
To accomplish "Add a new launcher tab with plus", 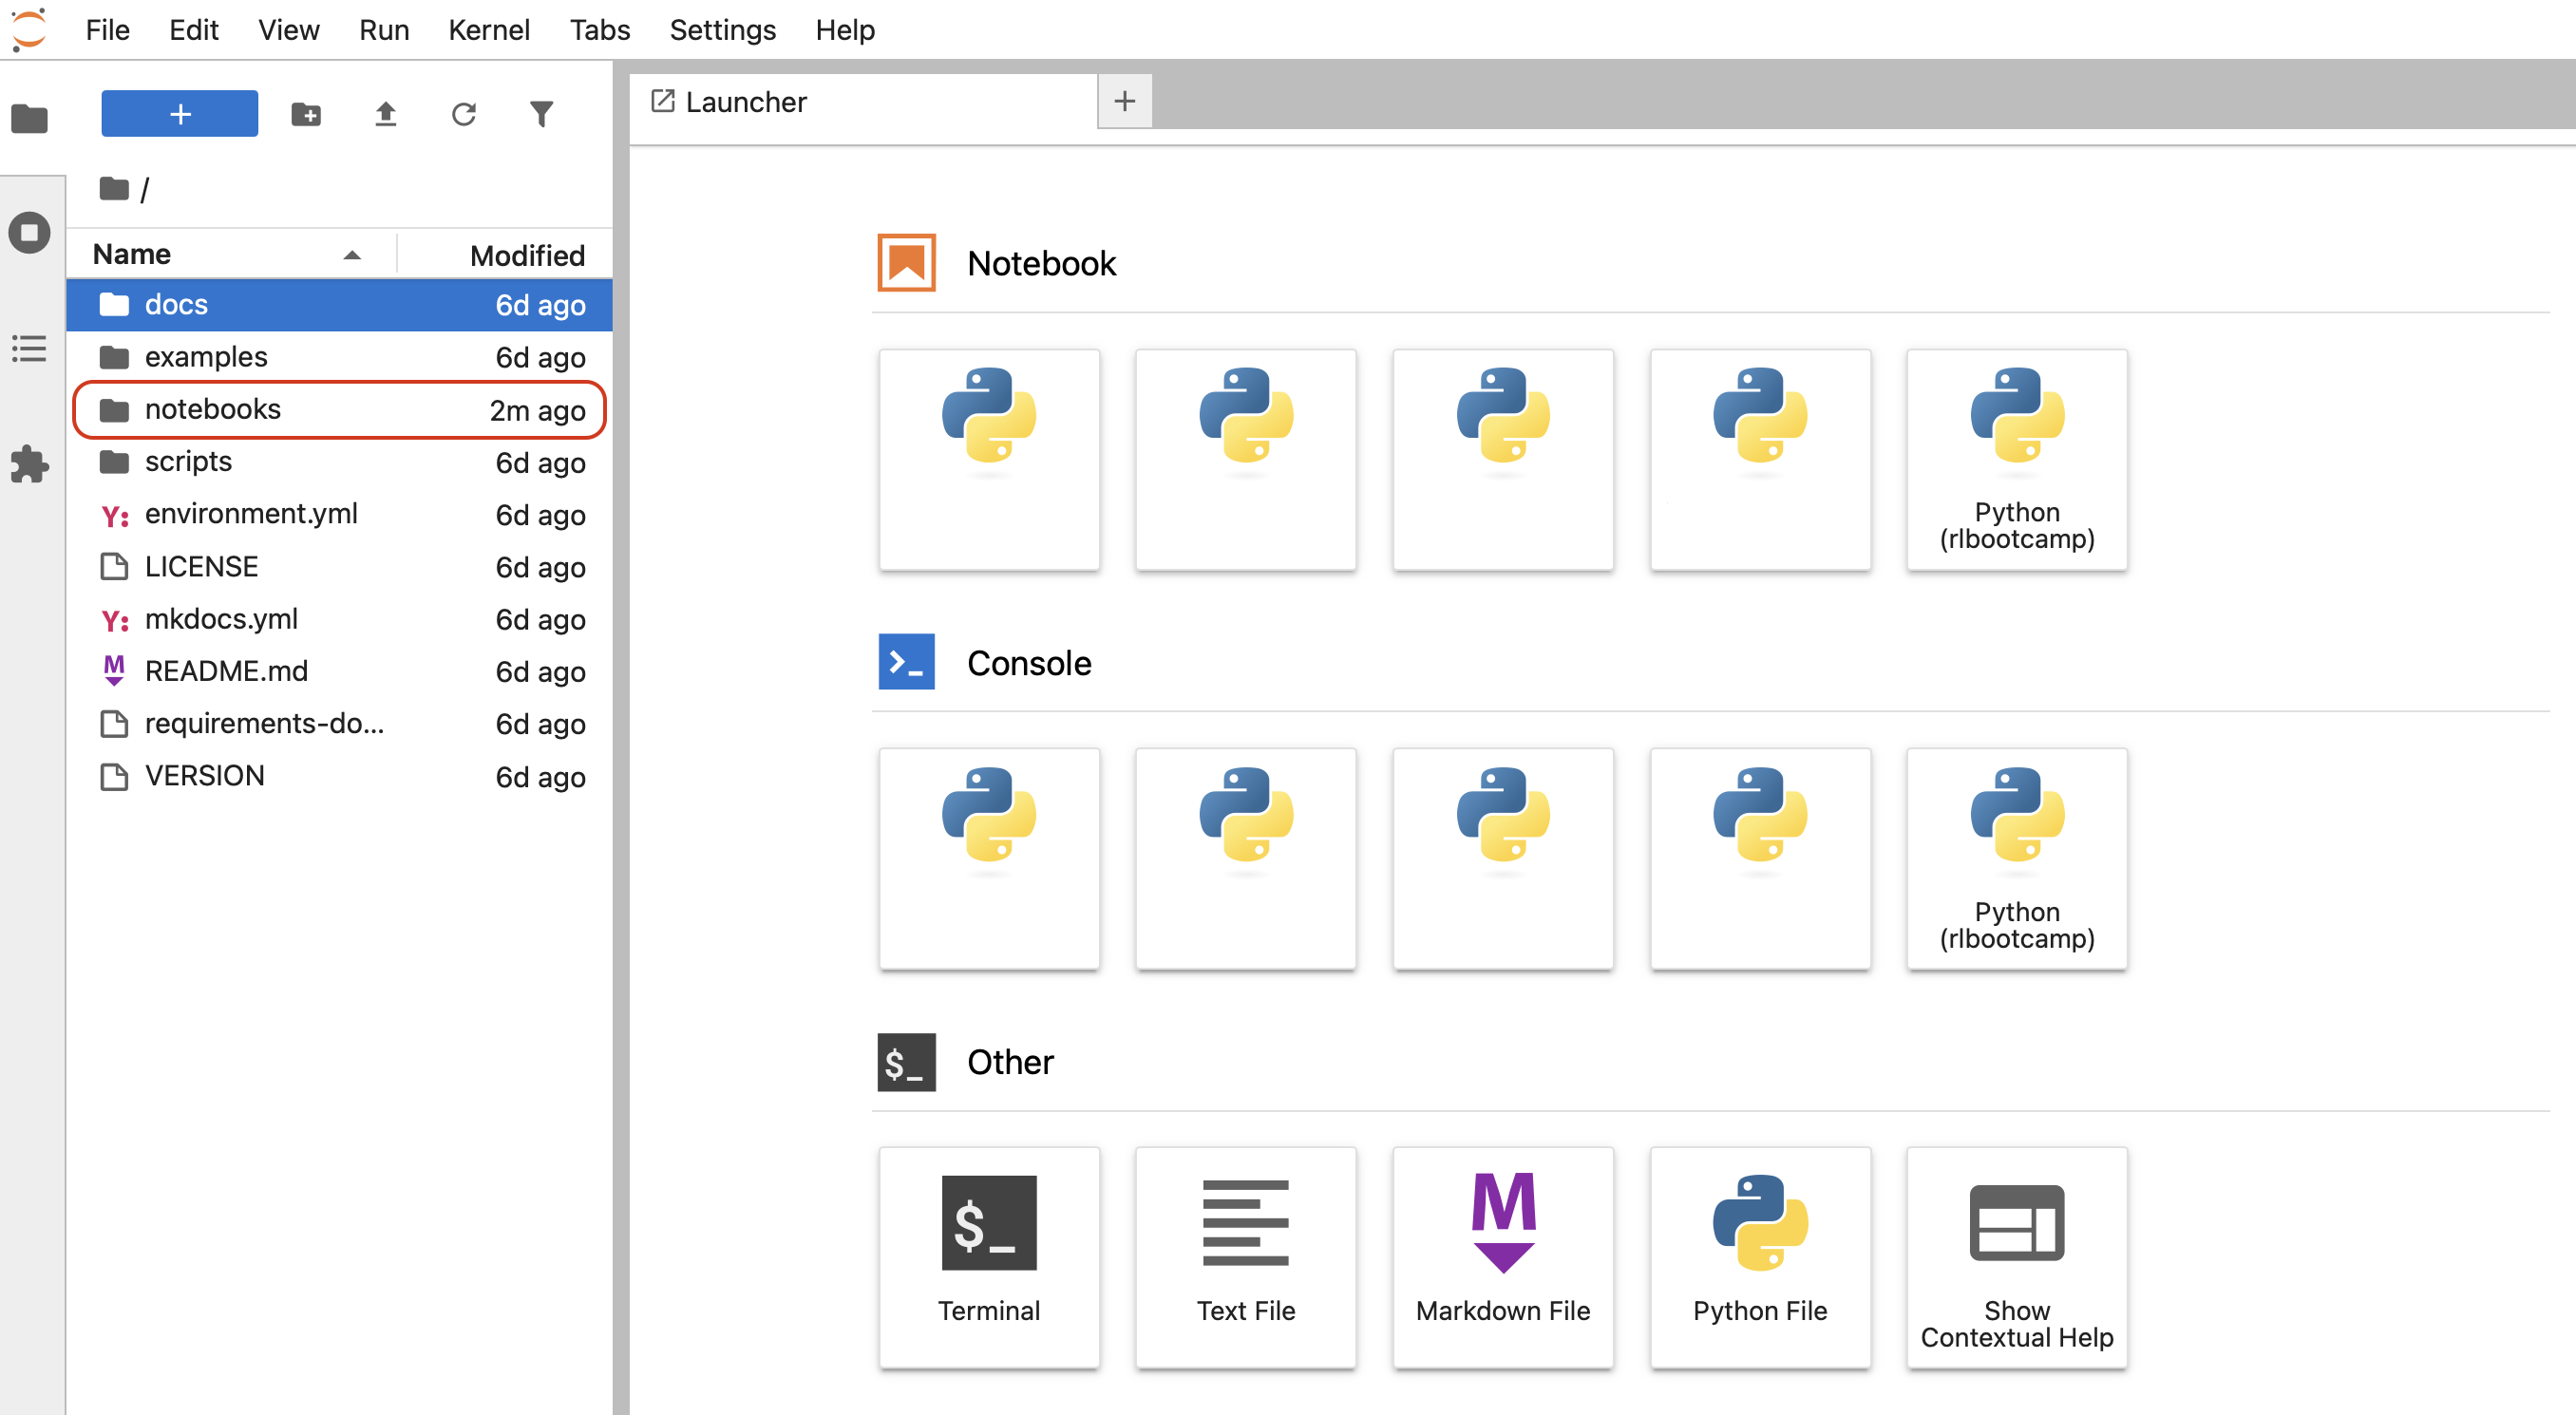I will point(1125,101).
